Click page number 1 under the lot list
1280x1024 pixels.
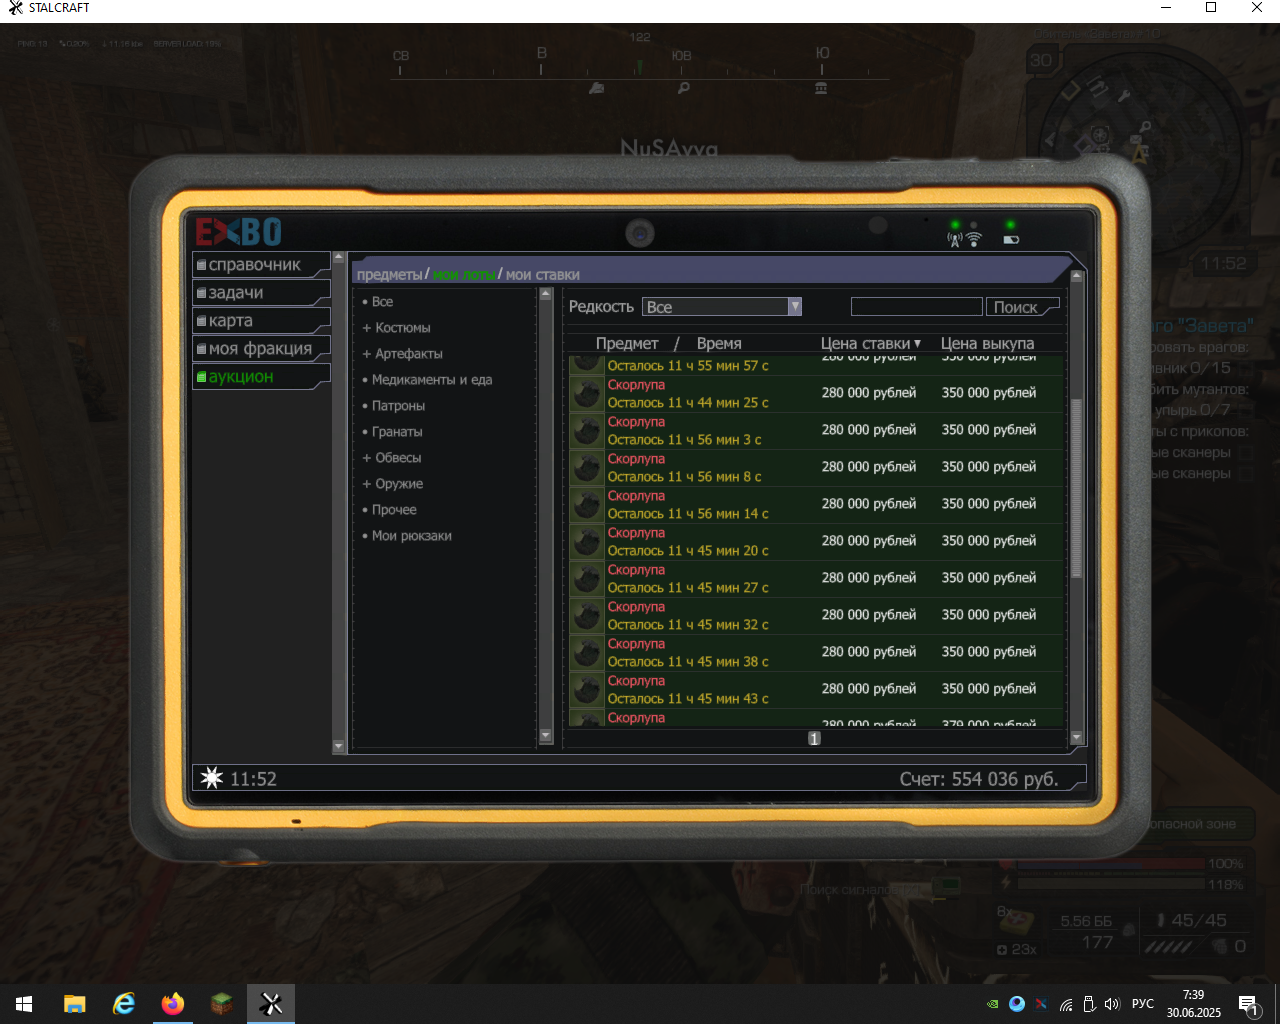814,738
